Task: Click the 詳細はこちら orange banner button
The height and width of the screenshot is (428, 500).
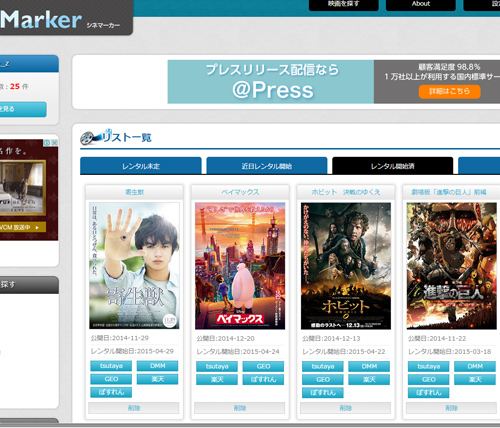Action: tap(449, 91)
